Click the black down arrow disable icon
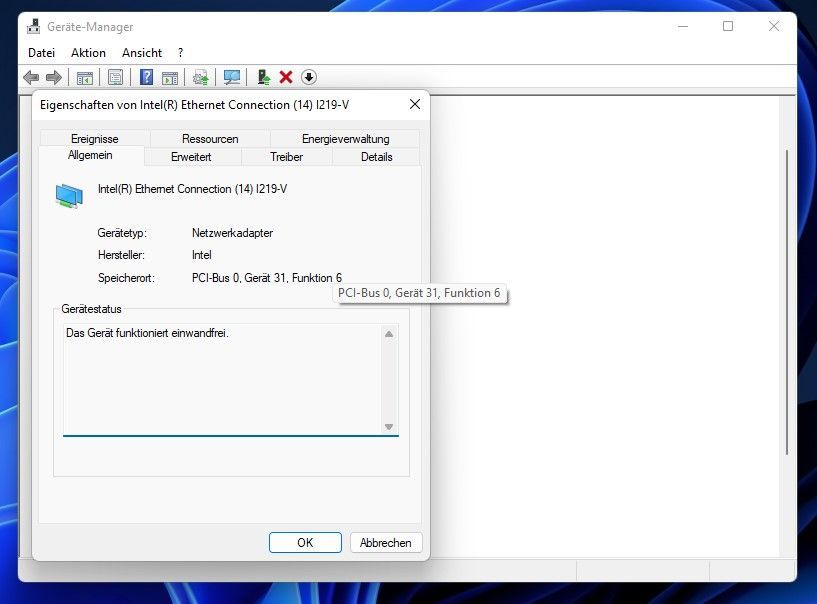Image resolution: width=817 pixels, height=604 pixels. point(309,77)
